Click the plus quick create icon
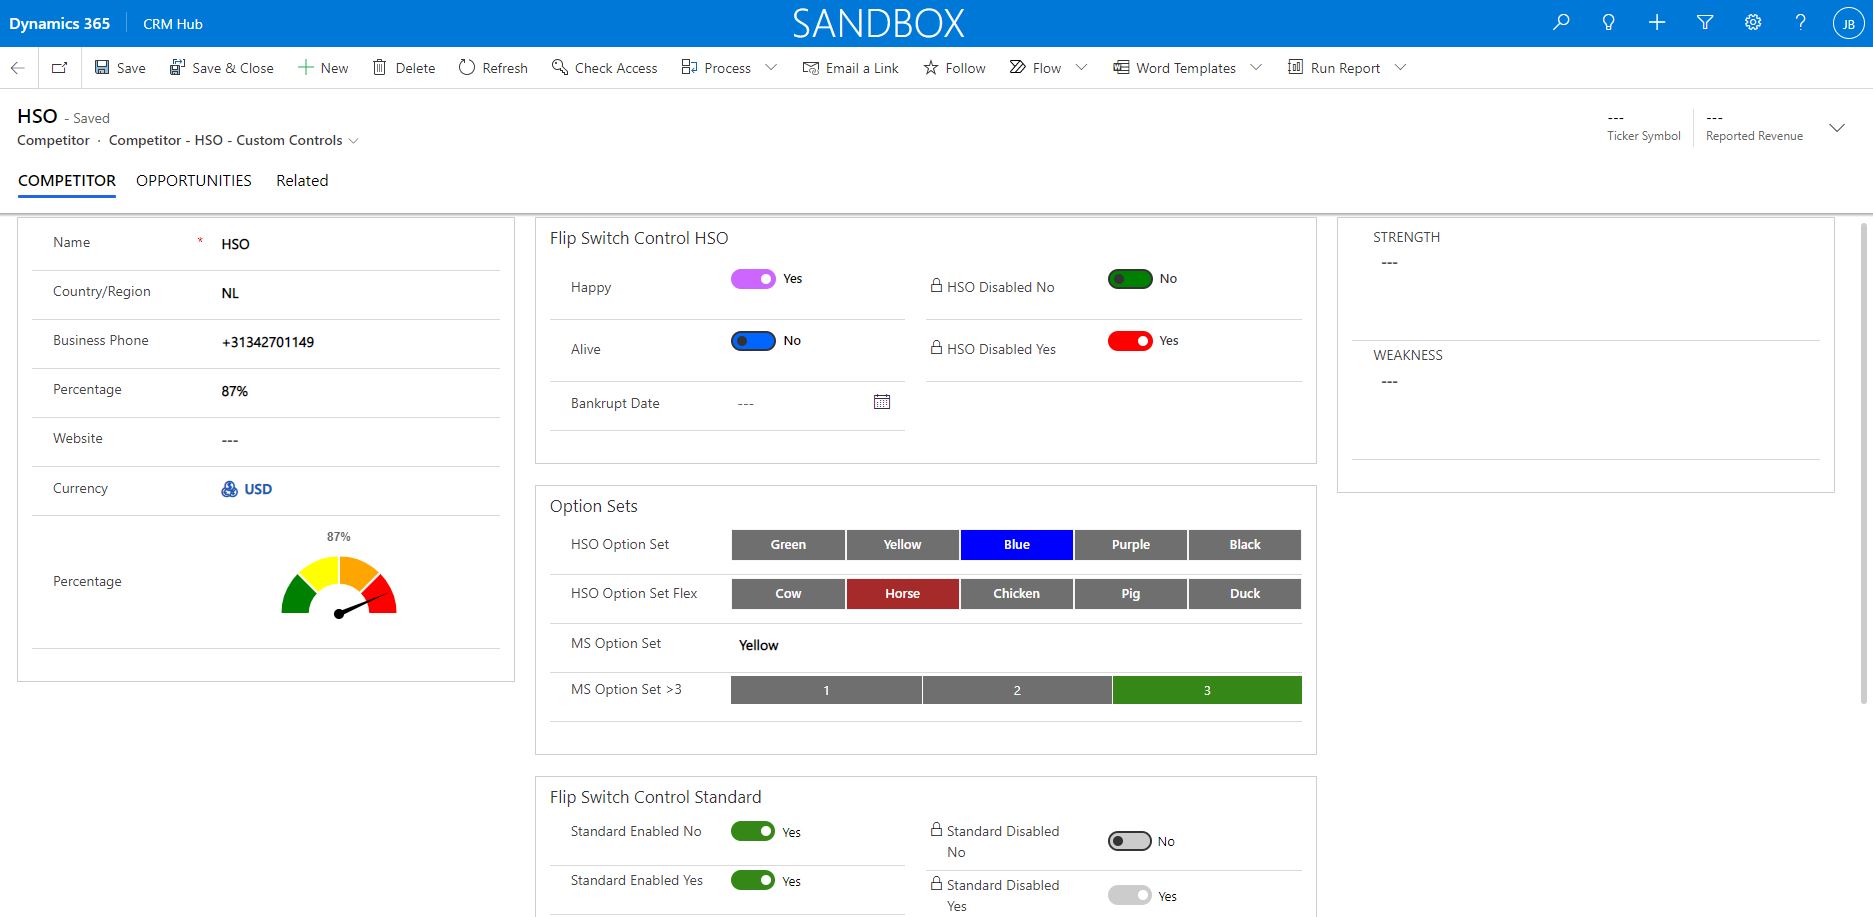1873x917 pixels. (x=1657, y=22)
